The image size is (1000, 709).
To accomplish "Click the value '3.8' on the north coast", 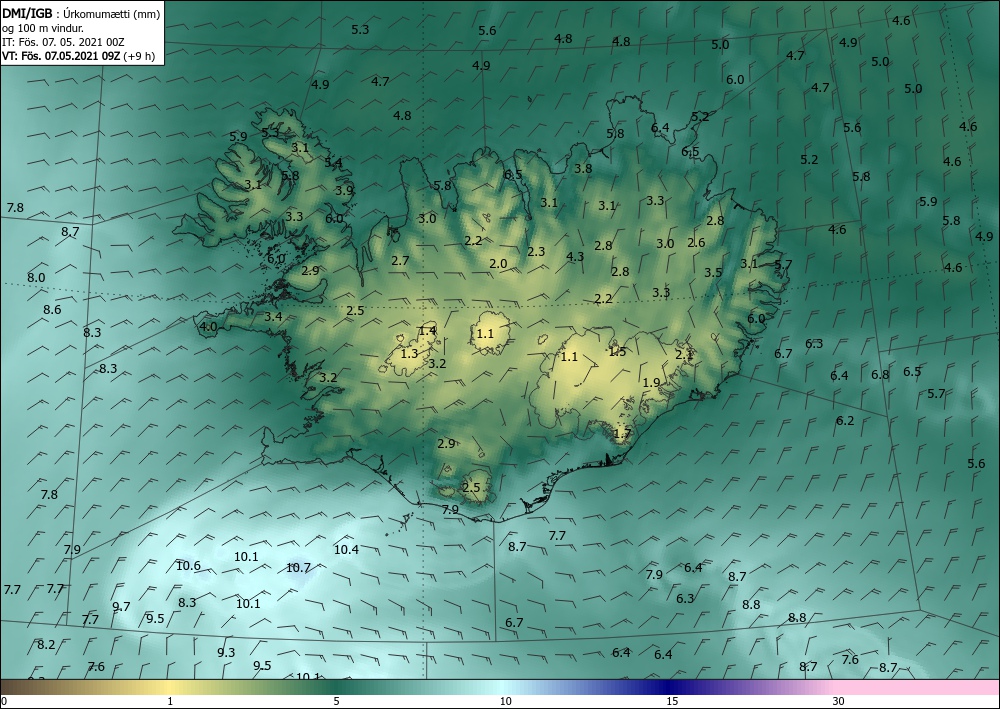I will 583,169.
